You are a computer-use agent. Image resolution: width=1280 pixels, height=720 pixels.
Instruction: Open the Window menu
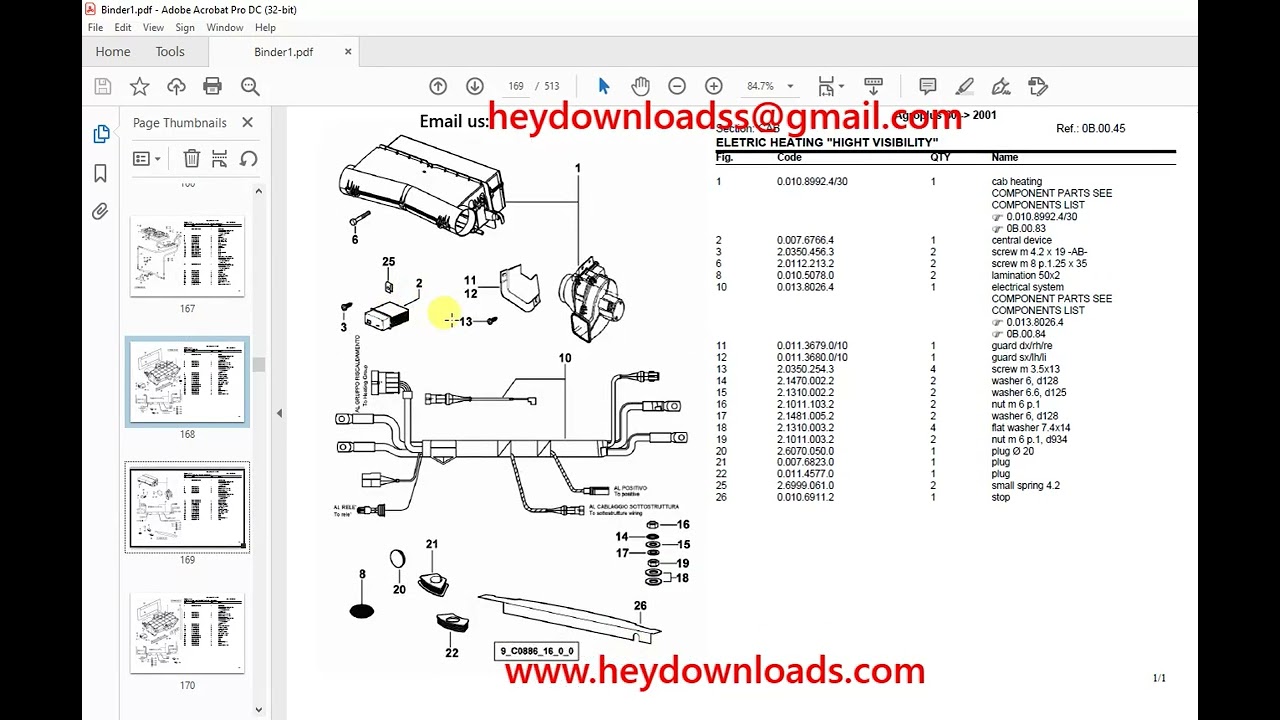(x=225, y=28)
